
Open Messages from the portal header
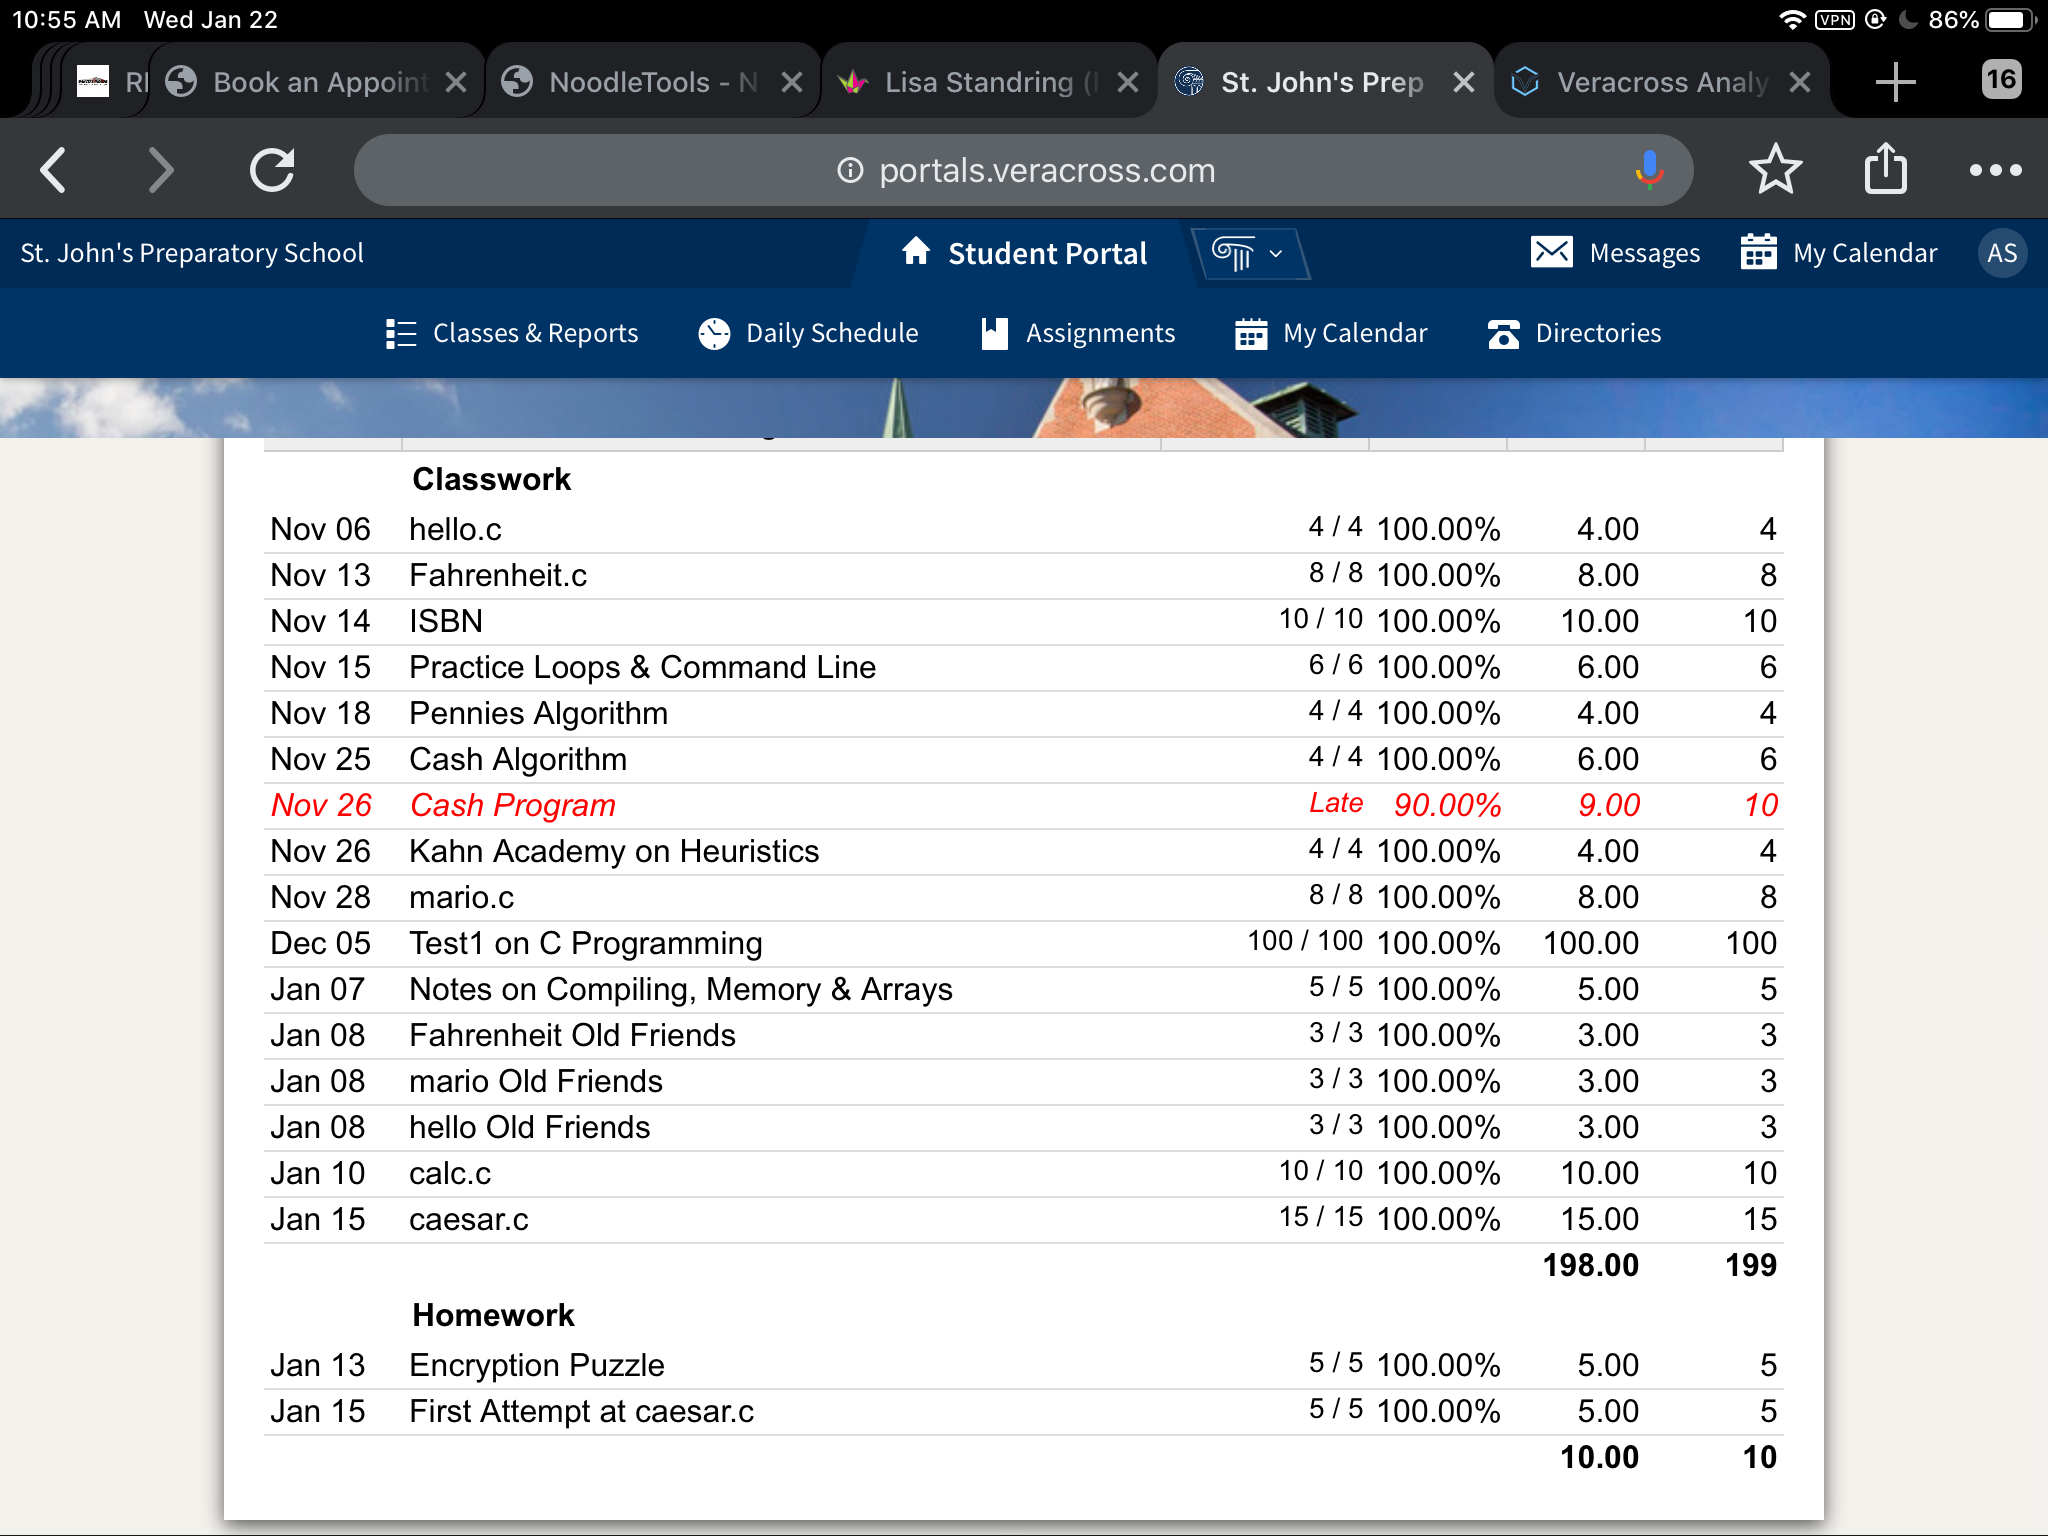(1615, 253)
